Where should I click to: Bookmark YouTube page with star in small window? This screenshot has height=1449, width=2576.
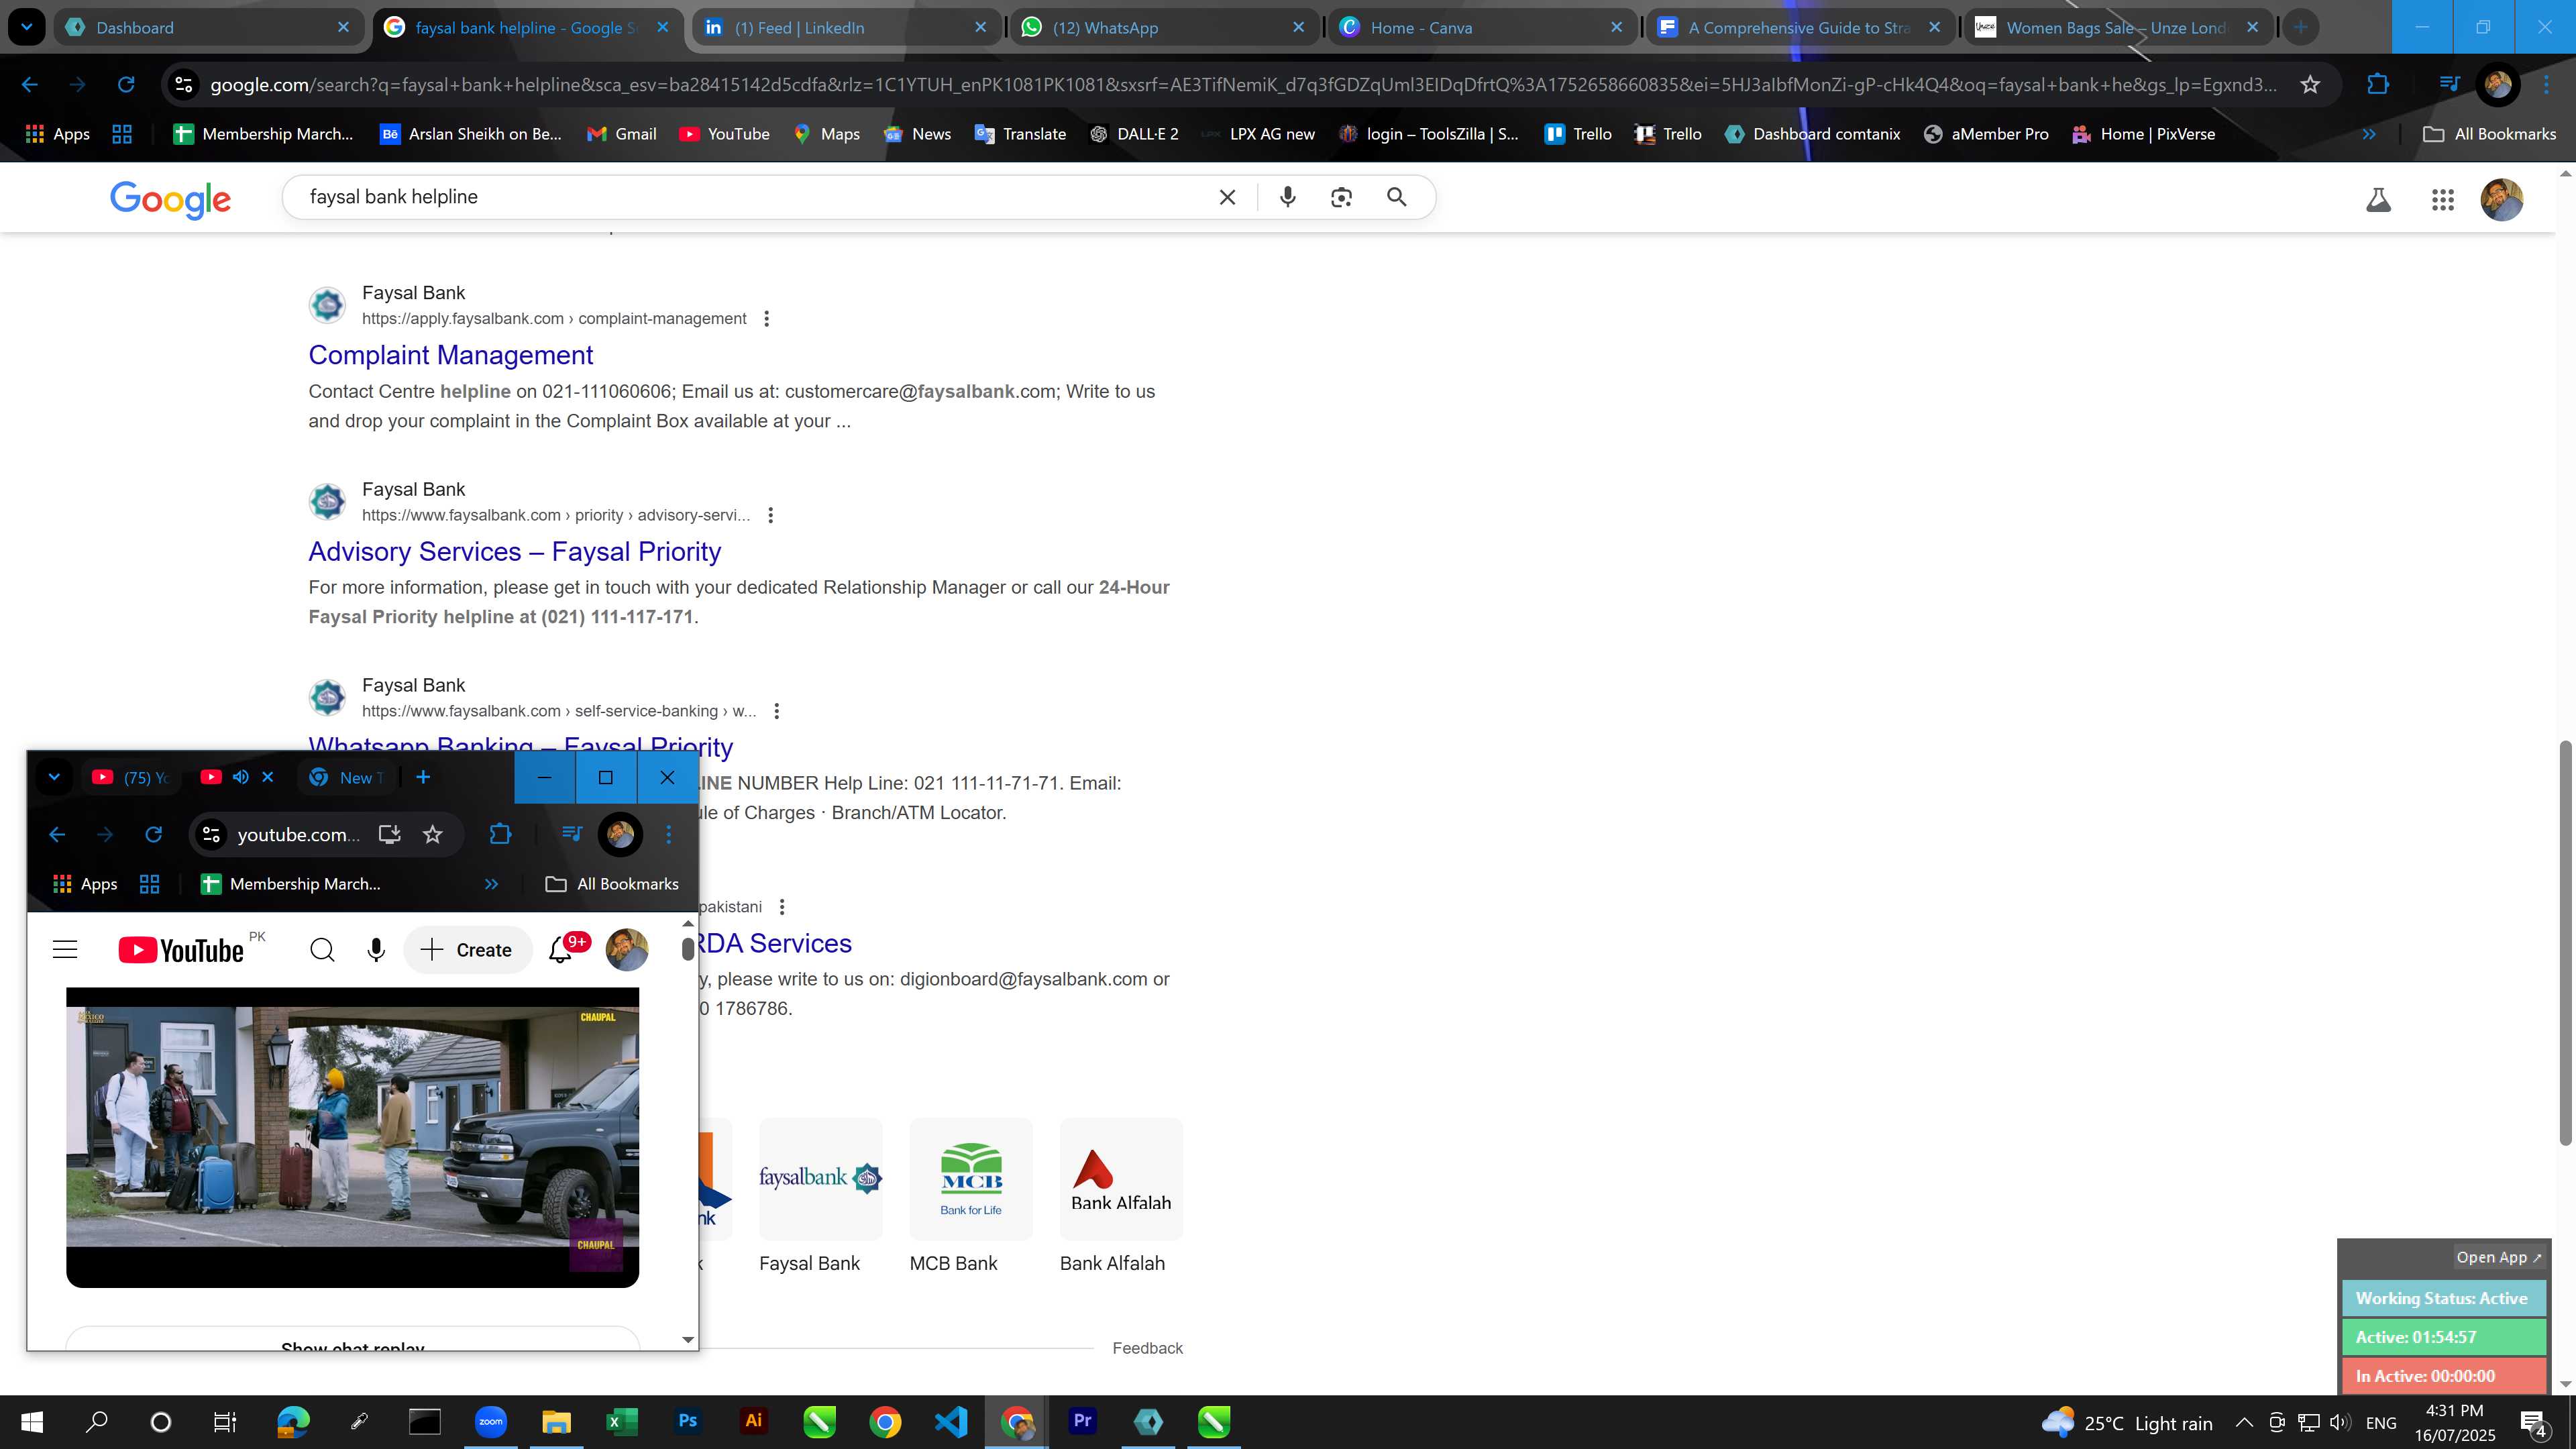[432, 834]
